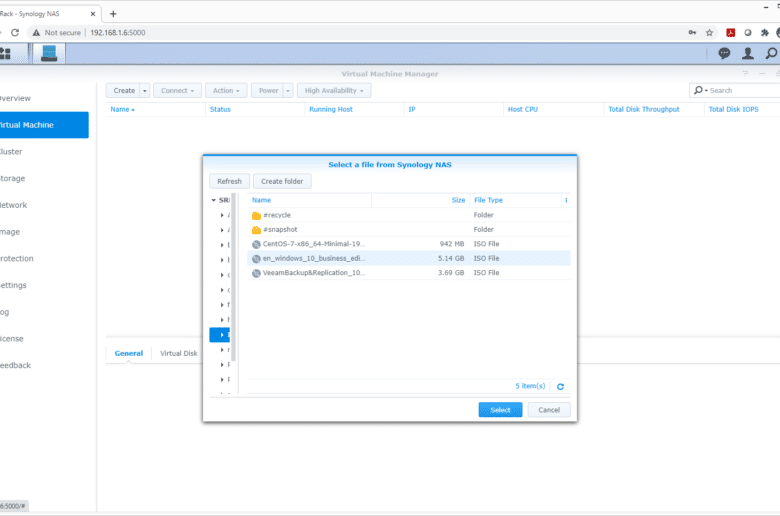Switch to the General tab
The height and width of the screenshot is (516, 780).
129,353
